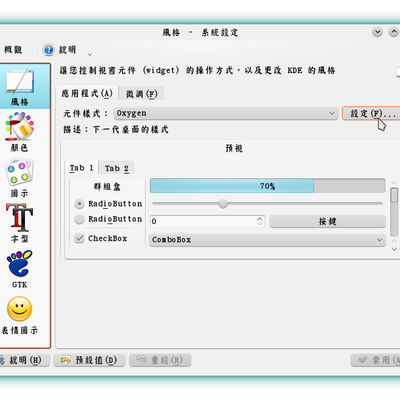Image resolution: width=400 pixels, height=400 pixels.
Task: Click the 說明(H) help button
Action: [x=24, y=360]
